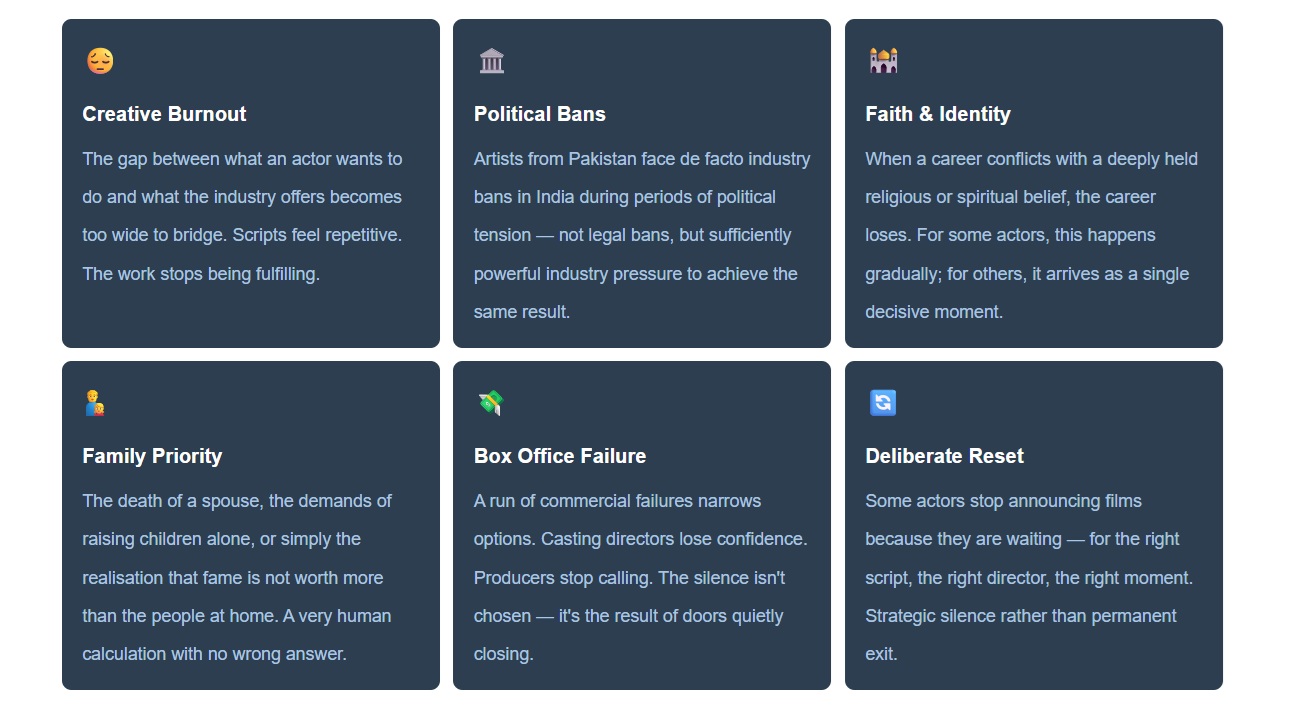The width and height of the screenshot is (1296, 721).
Task: Click the text about commercial failures
Action: (641, 577)
